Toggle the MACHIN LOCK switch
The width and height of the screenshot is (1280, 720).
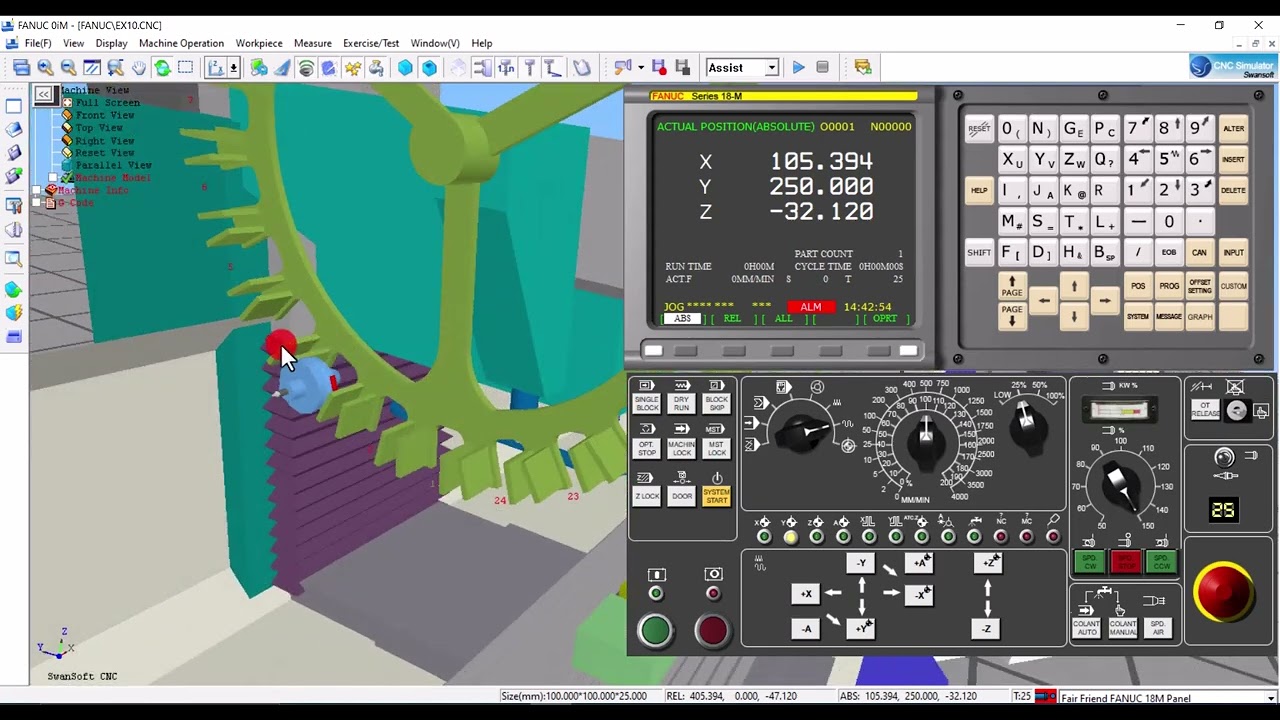click(682, 448)
